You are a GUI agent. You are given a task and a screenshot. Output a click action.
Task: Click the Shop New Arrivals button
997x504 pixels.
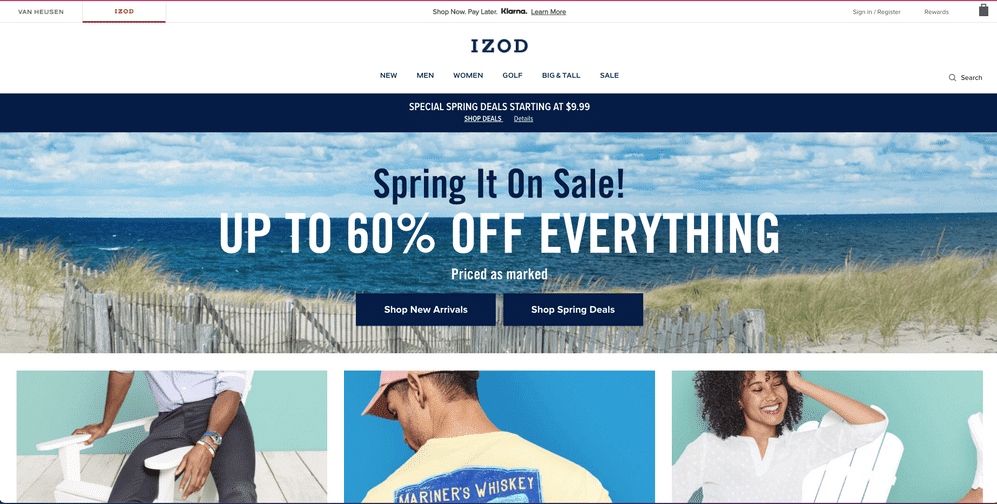click(x=425, y=310)
